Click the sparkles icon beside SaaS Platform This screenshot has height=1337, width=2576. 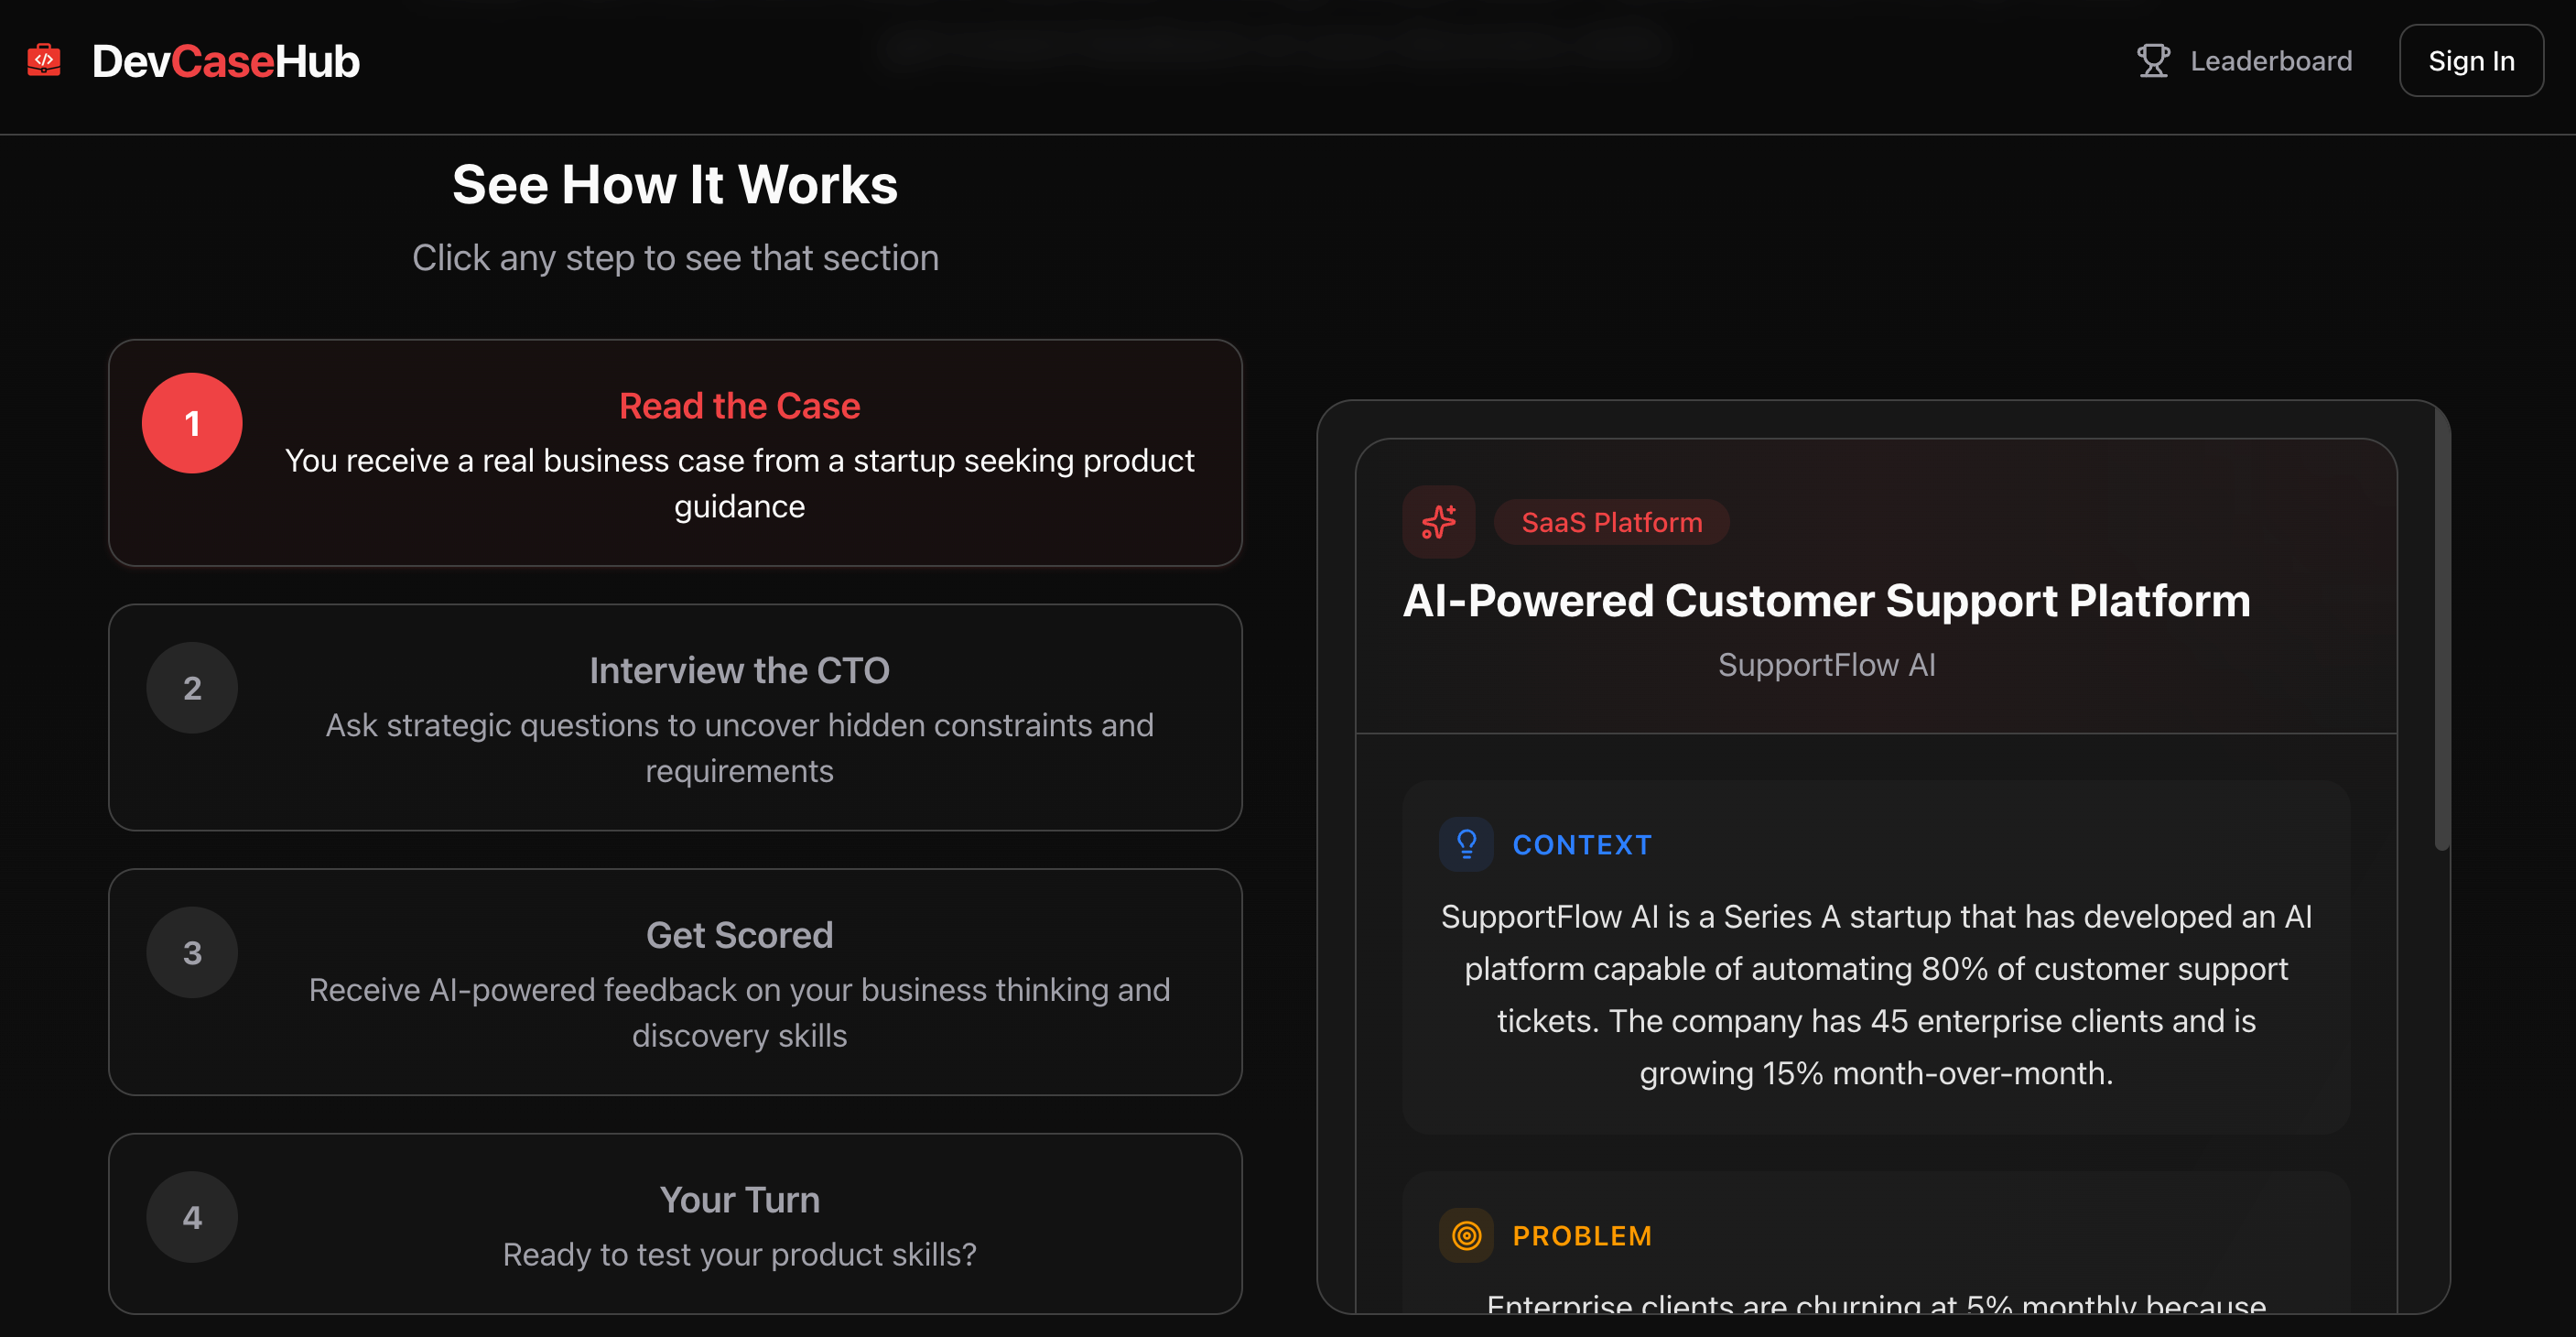click(x=1438, y=522)
